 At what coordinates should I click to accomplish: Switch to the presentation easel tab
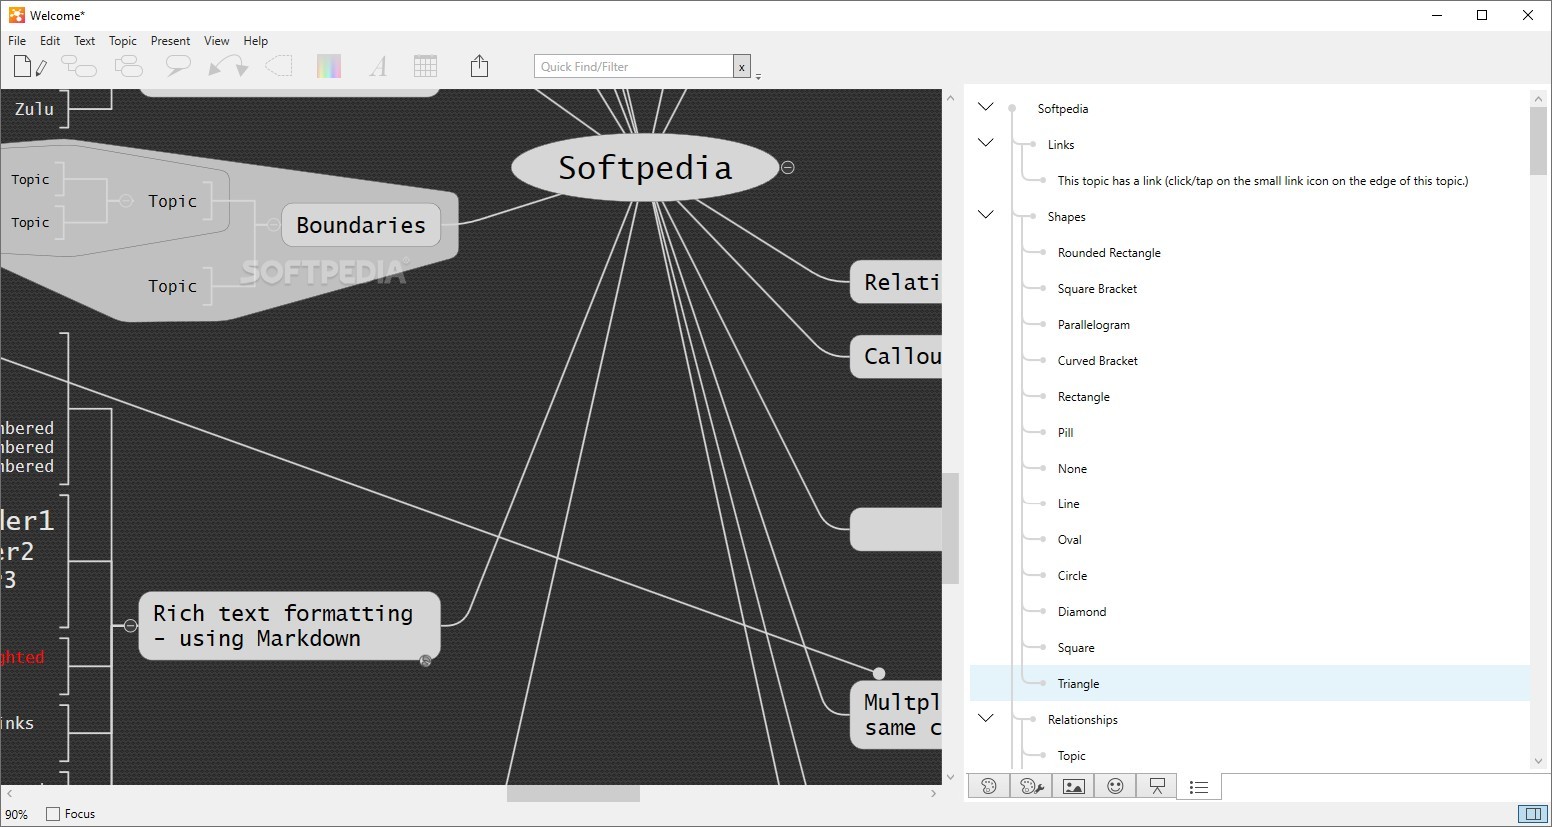[x=1157, y=787]
